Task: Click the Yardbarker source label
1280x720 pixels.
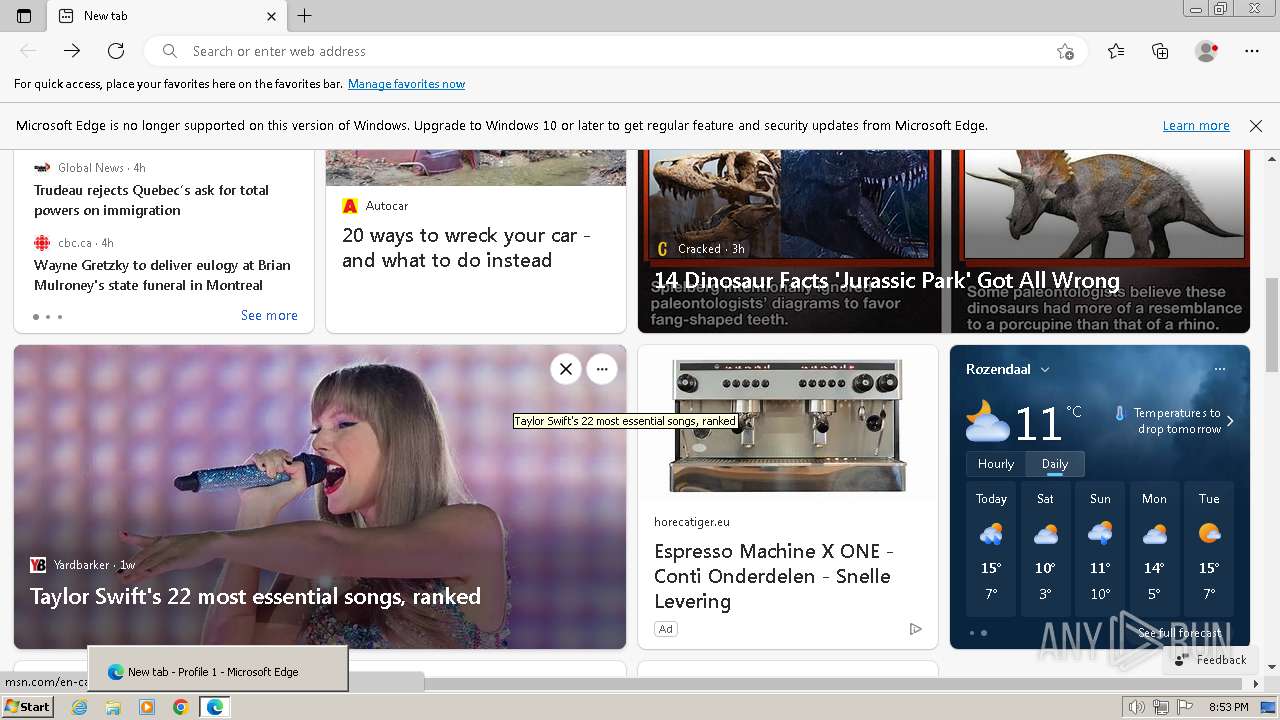Action: [x=82, y=565]
